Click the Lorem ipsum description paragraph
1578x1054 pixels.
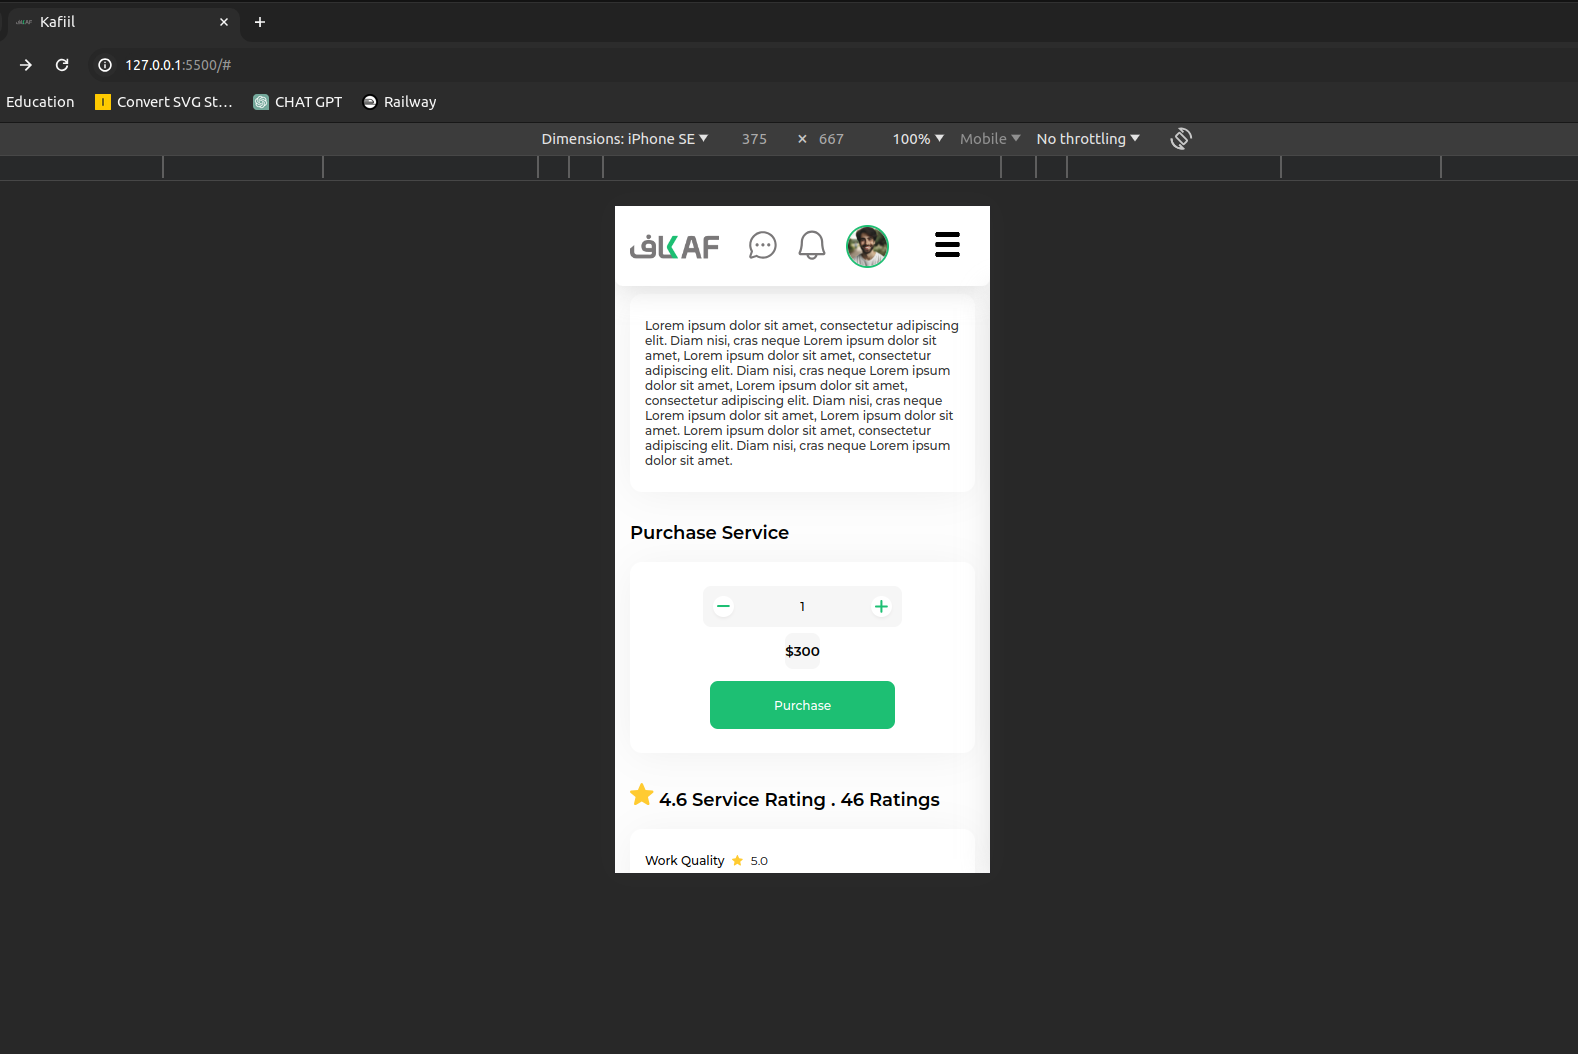click(x=802, y=393)
